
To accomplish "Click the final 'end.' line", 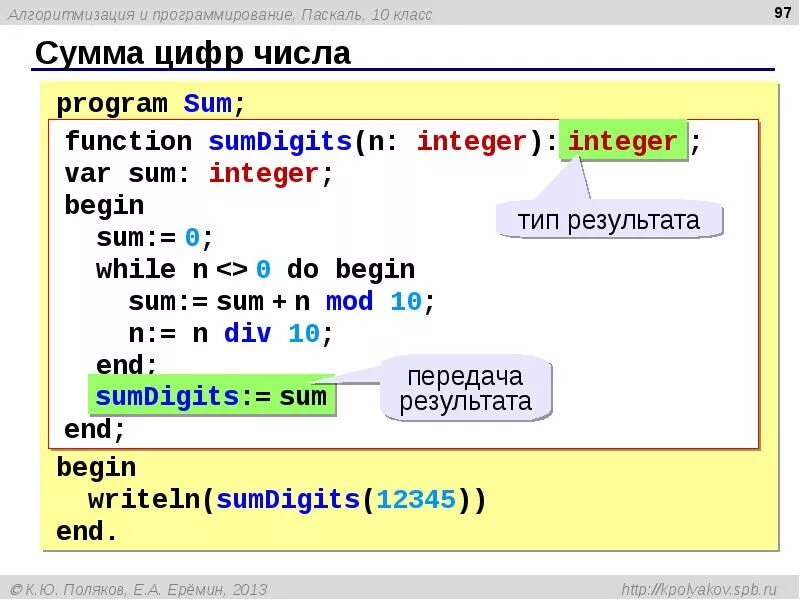I will click(x=87, y=531).
